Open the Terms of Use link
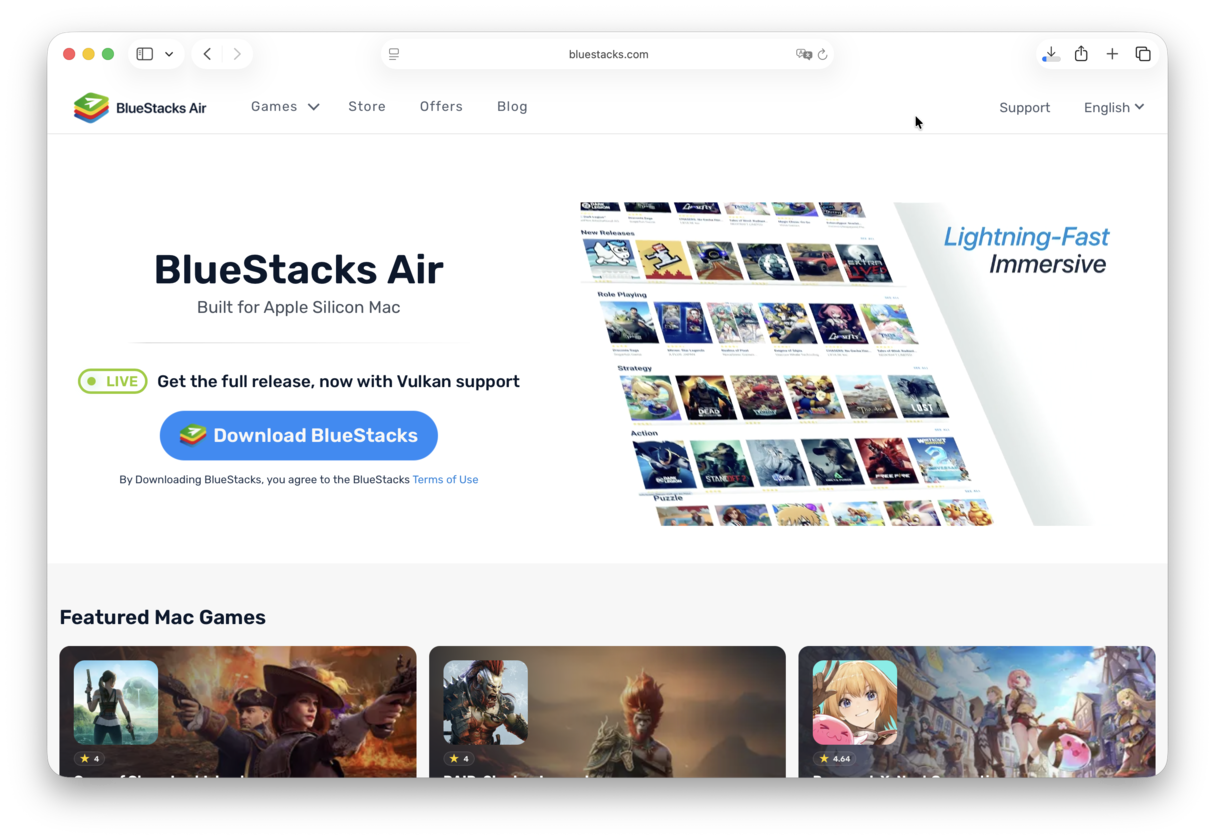This screenshot has width=1215, height=840. (445, 479)
